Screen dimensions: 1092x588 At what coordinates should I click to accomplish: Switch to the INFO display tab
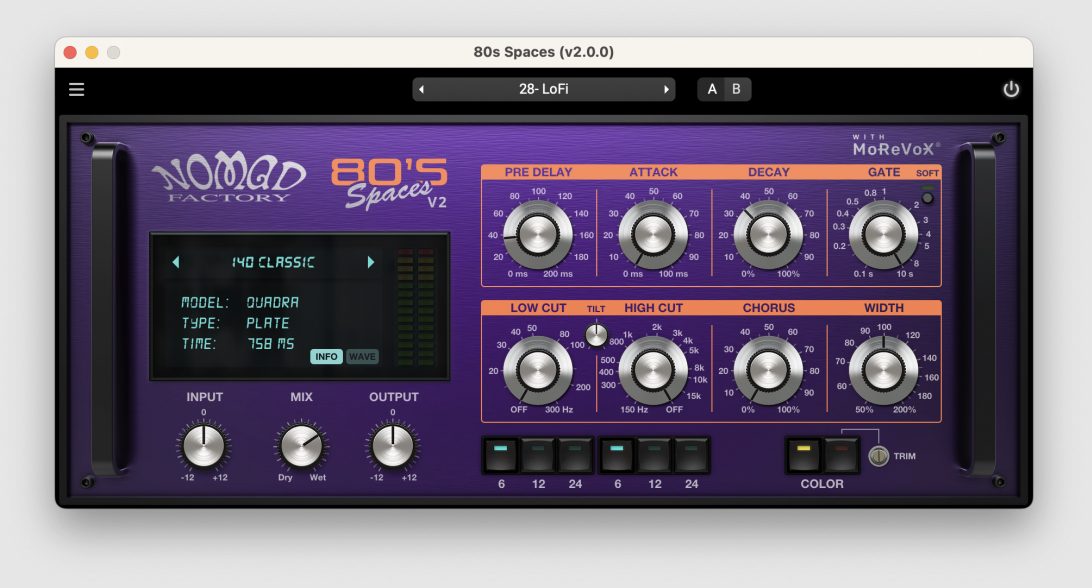326,356
